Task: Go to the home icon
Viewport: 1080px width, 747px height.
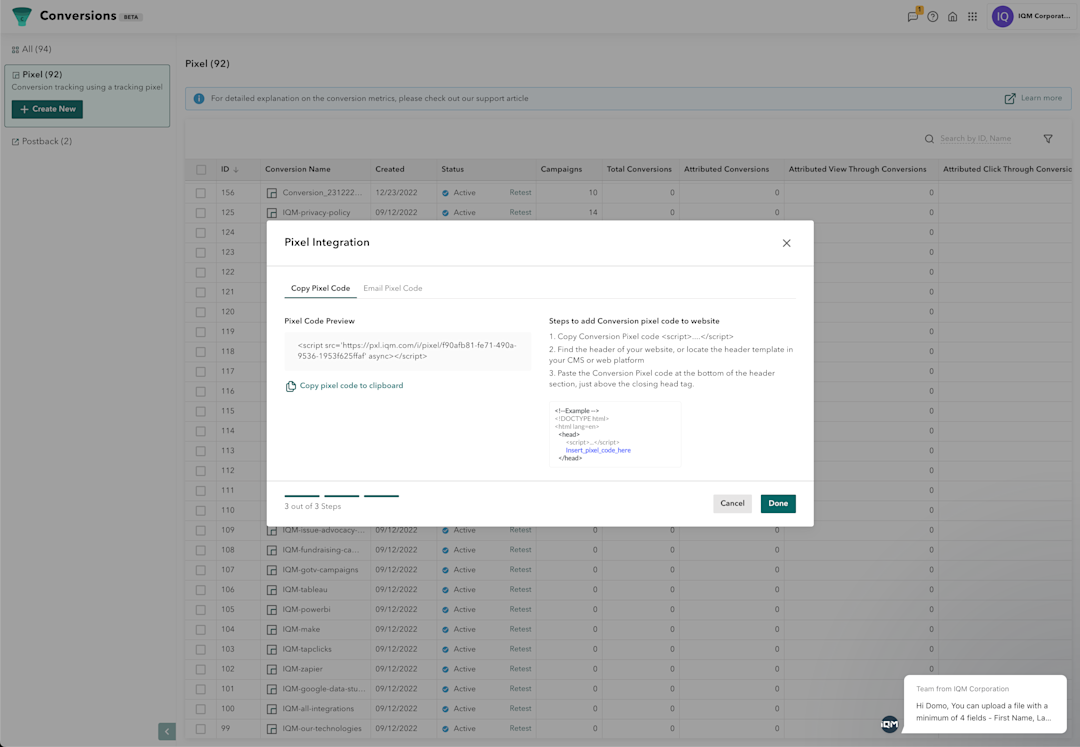Action: [x=953, y=17]
